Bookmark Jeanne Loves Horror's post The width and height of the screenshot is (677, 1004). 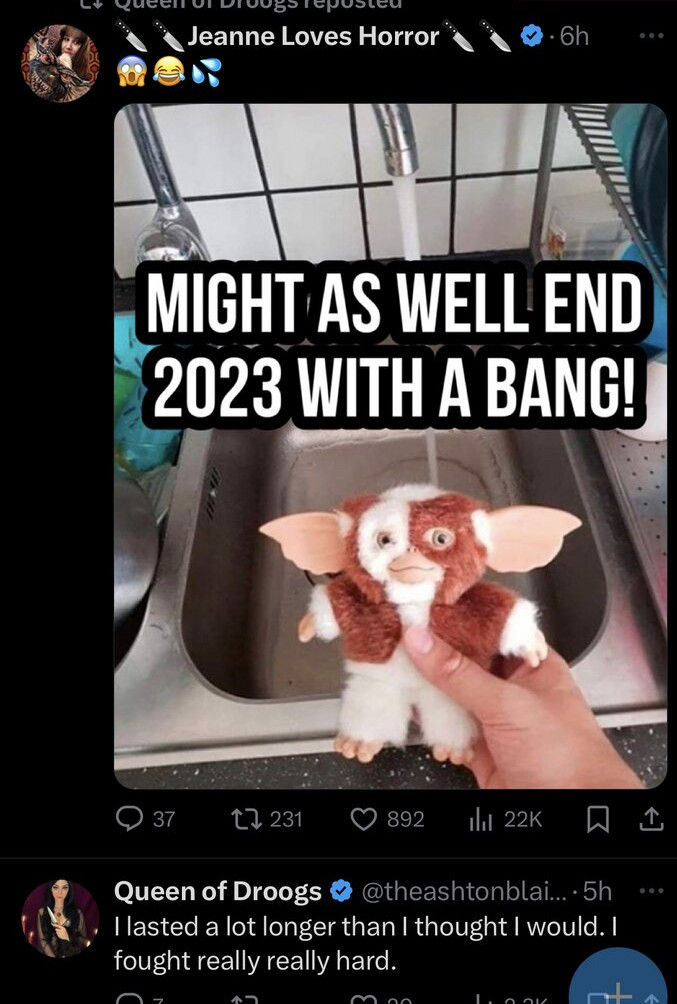pyautogui.click(x=598, y=820)
